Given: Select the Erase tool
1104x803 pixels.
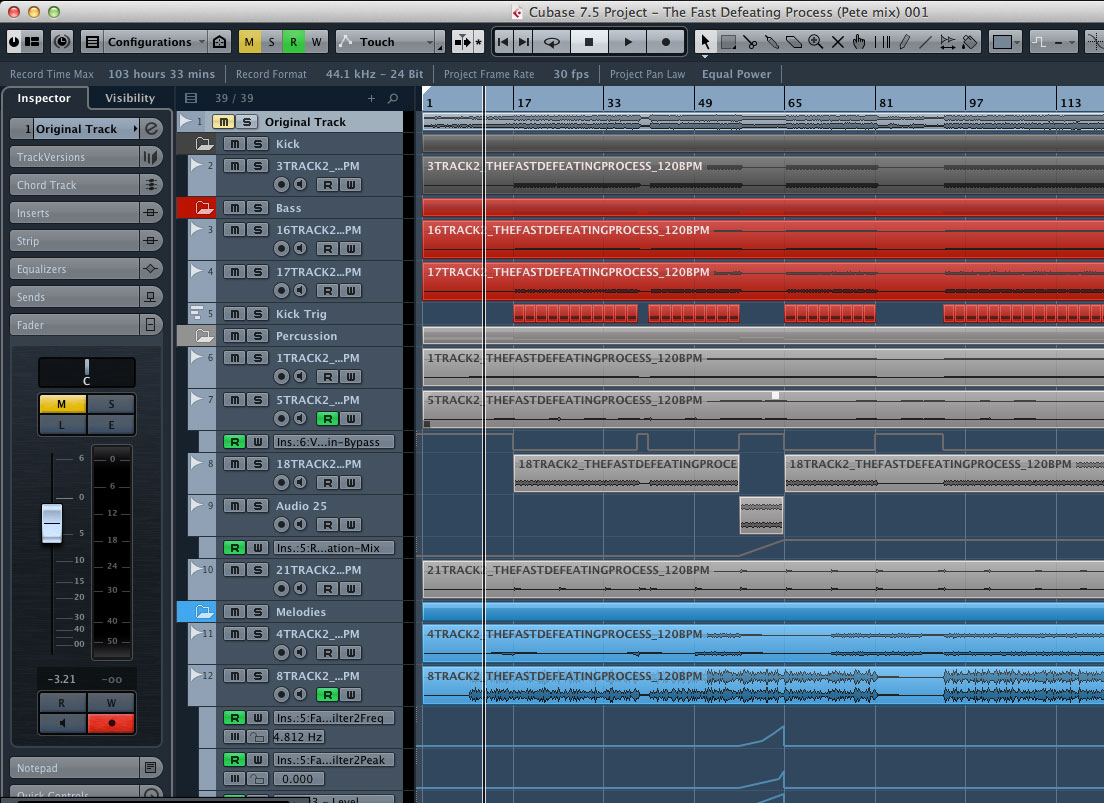Looking at the screenshot, I should 794,42.
